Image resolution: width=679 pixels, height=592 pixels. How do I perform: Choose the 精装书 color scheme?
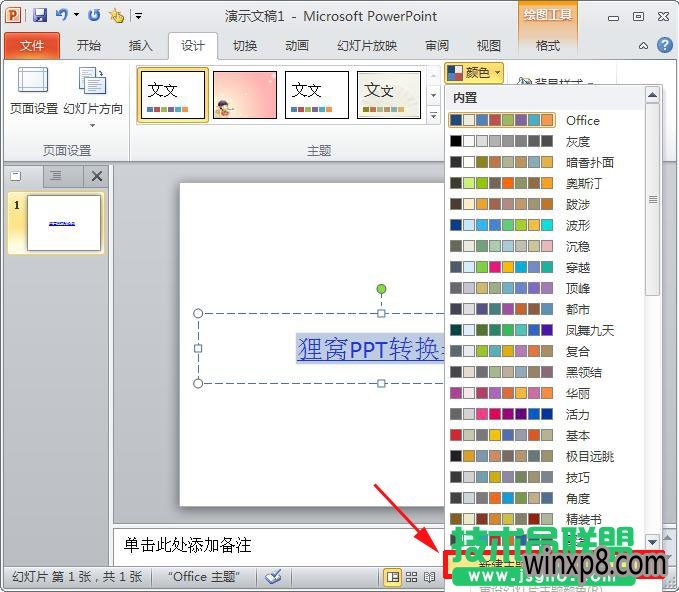click(x=544, y=519)
